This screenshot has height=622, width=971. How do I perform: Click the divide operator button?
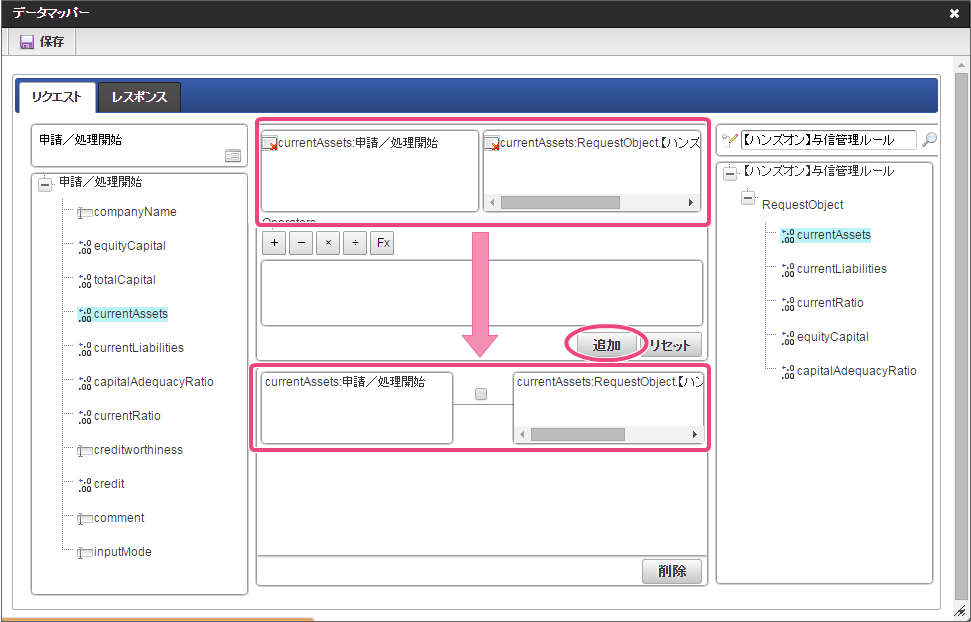[x=355, y=243]
